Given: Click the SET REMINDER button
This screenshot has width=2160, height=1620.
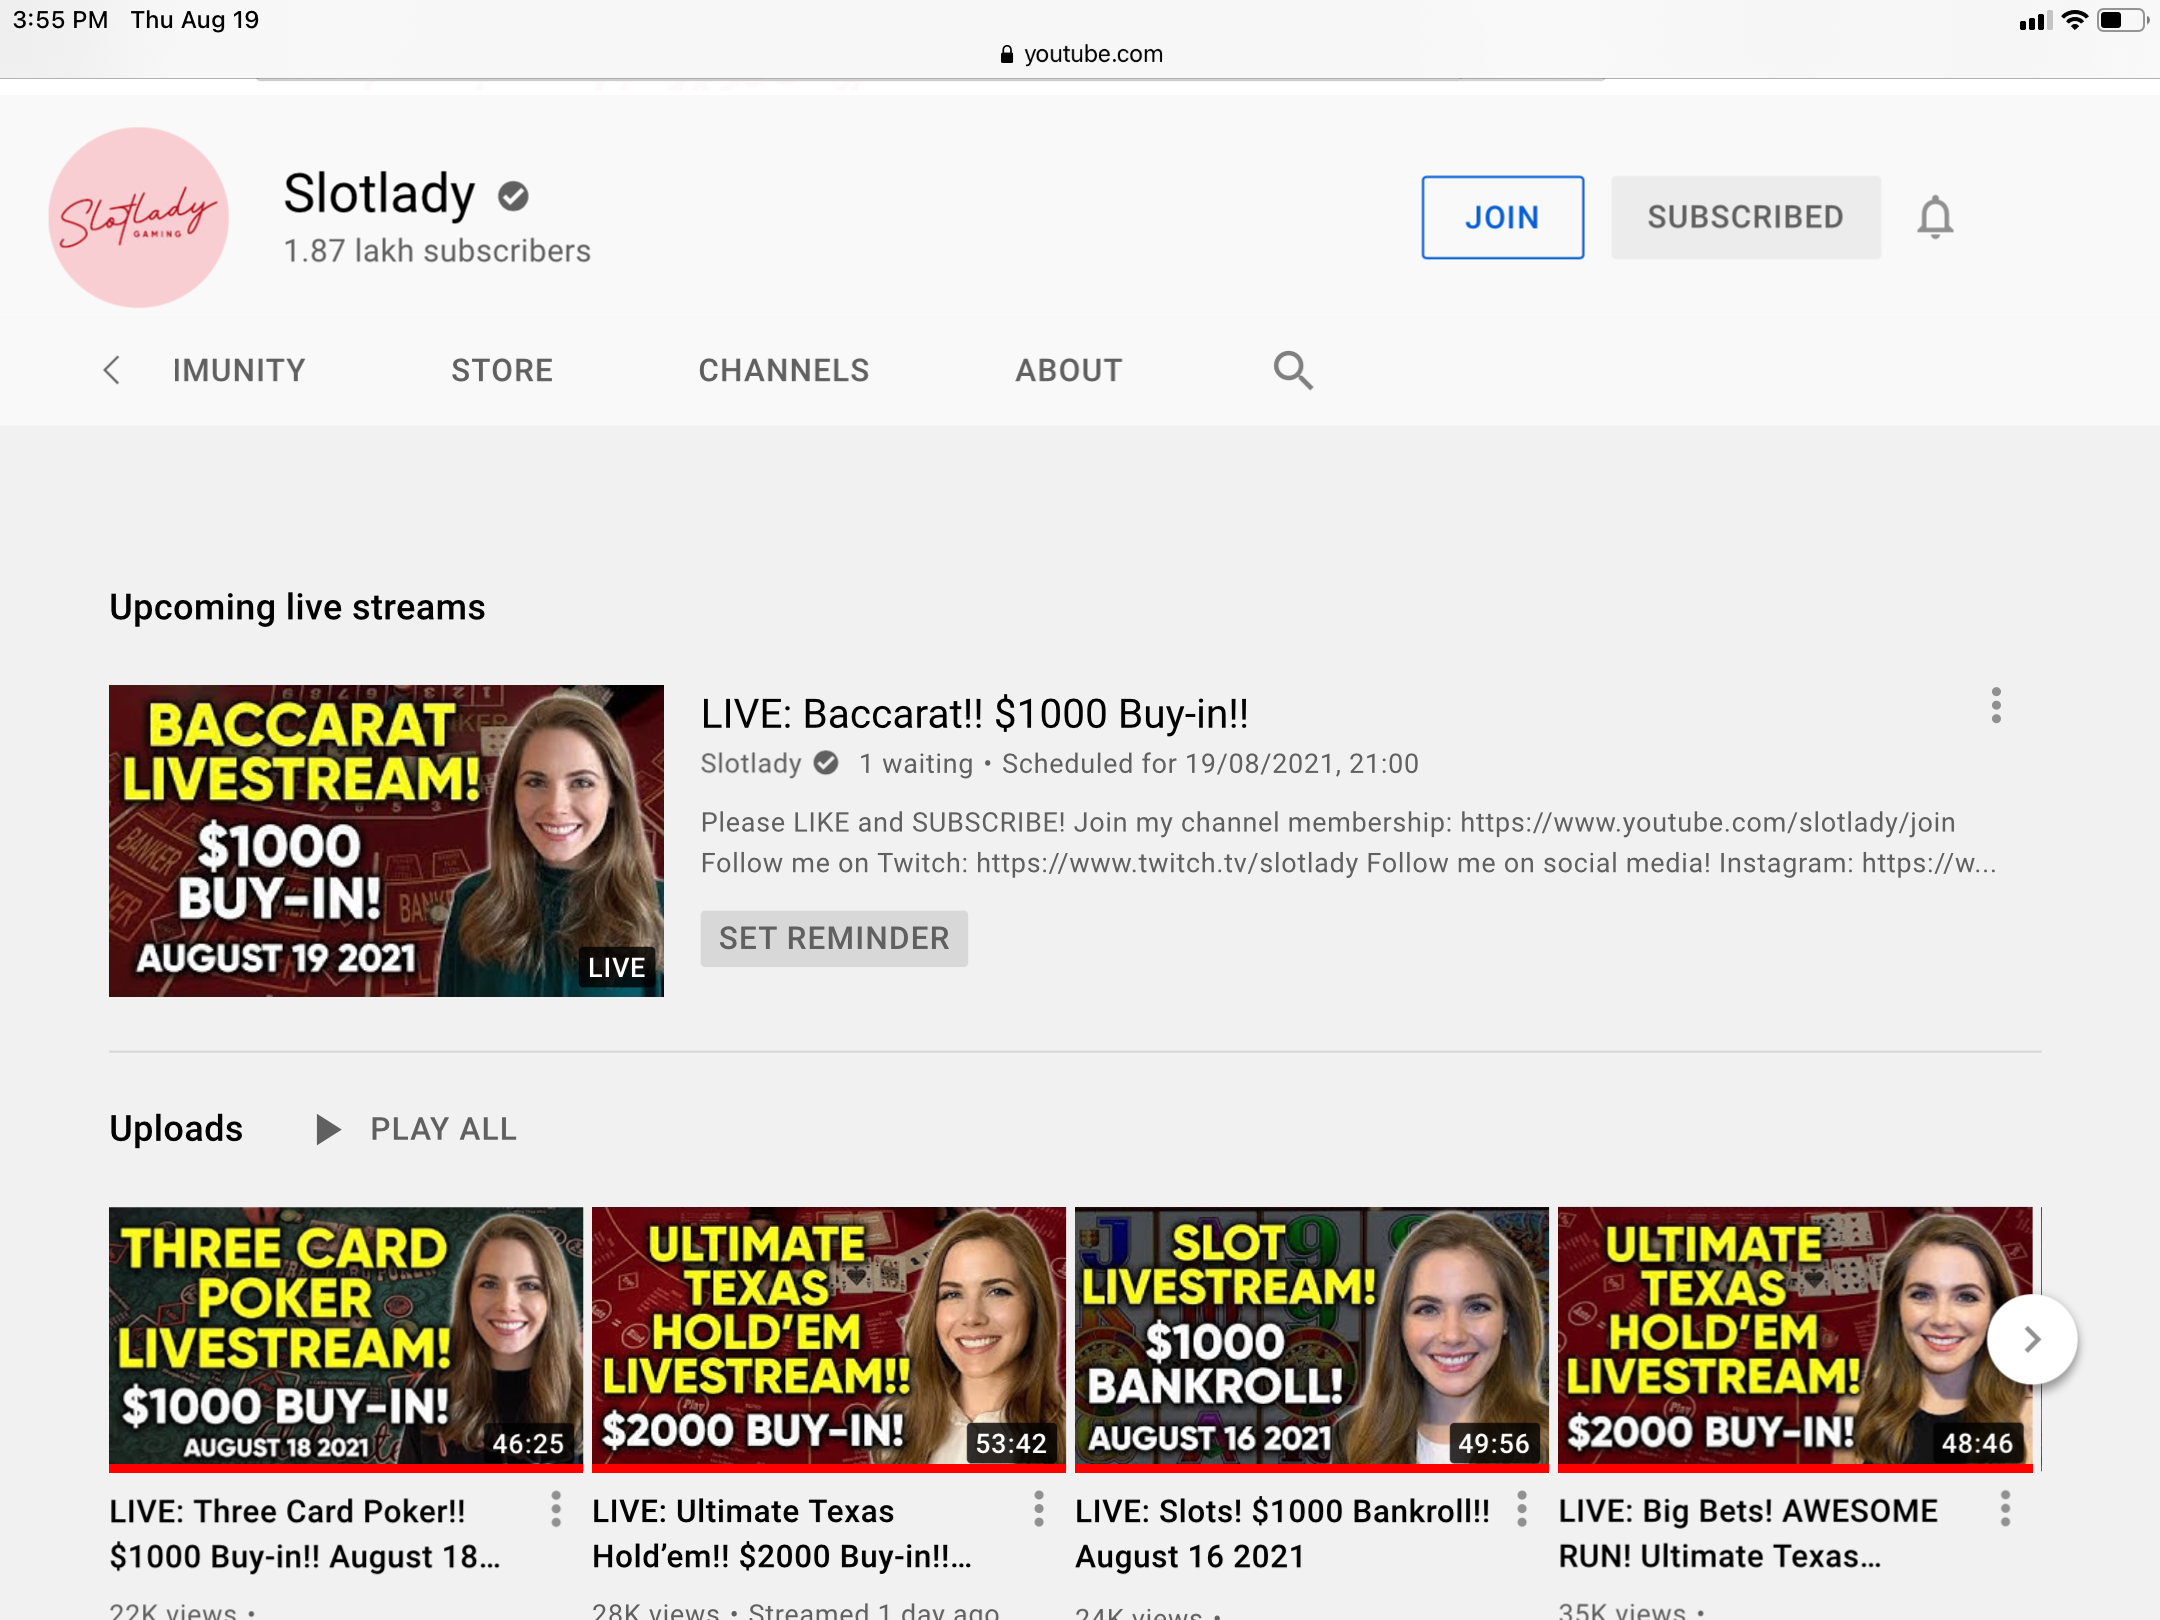Looking at the screenshot, I should [x=834, y=938].
